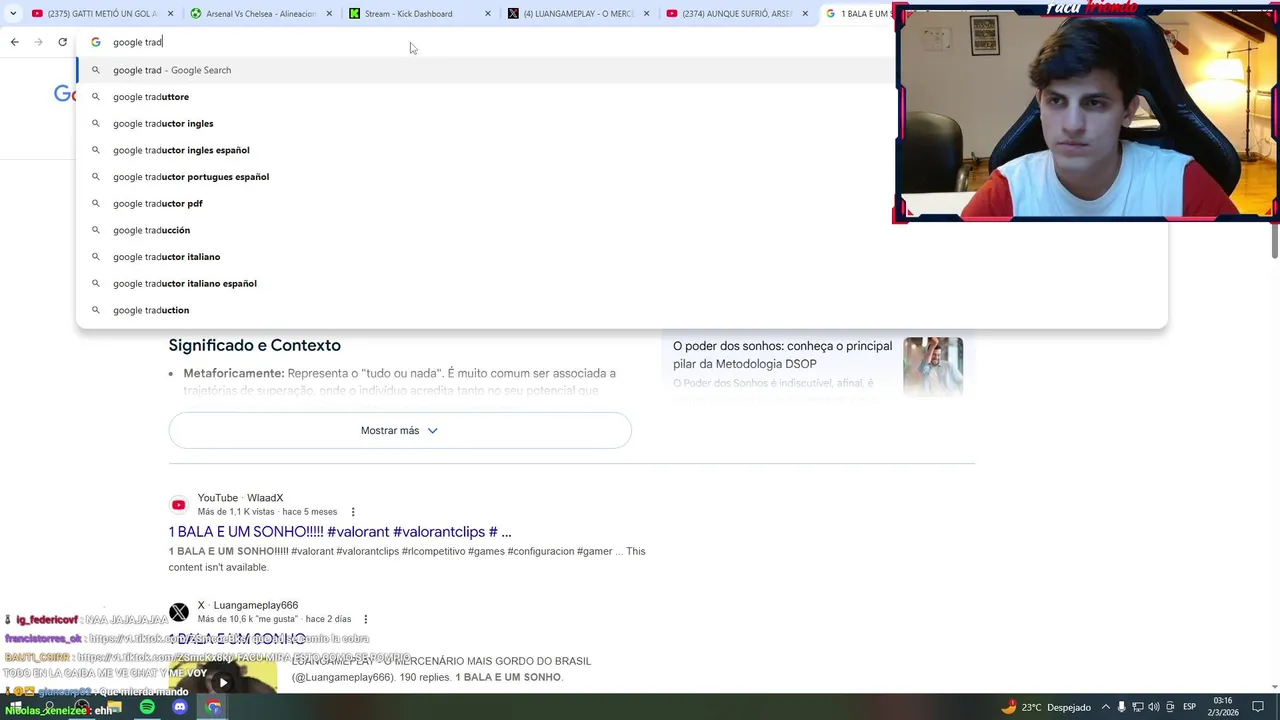Image resolution: width=1280 pixels, height=720 pixels.
Task: Open Spotify from the taskbar
Action: [x=147, y=707]
